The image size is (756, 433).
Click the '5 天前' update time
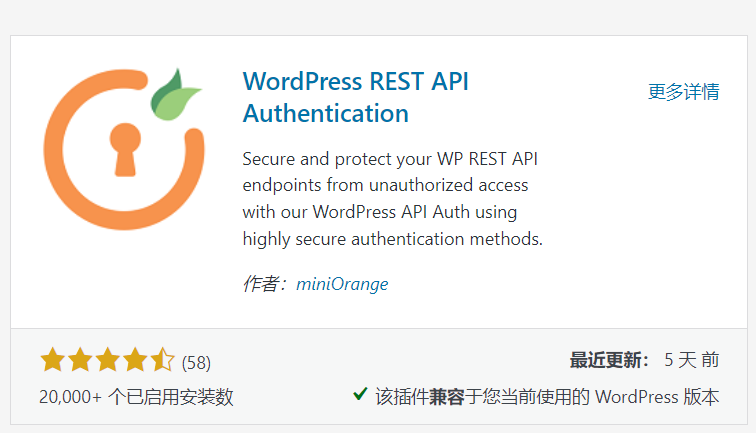691,360
